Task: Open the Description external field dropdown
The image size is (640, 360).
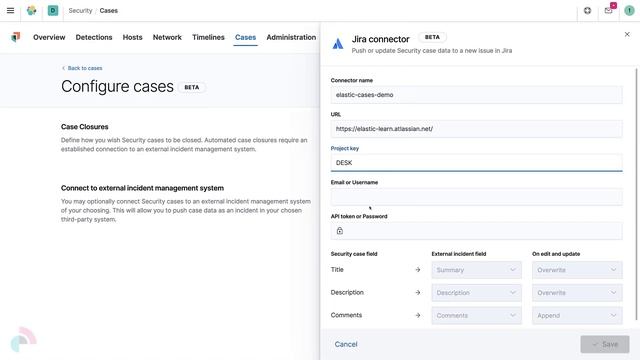Action: [x=476, y=293]
